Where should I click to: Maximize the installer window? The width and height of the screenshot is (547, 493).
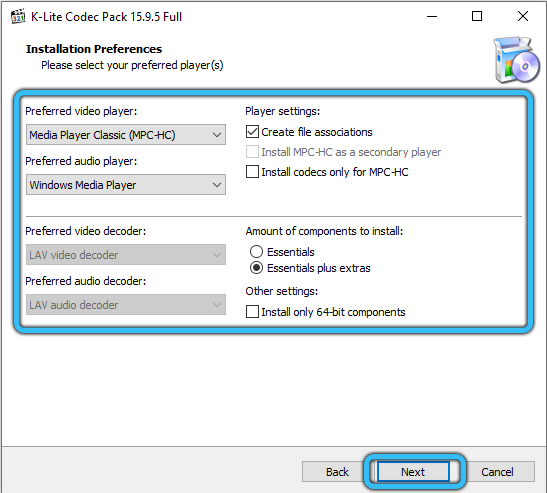pyautogui.click(x=477, y=16)
